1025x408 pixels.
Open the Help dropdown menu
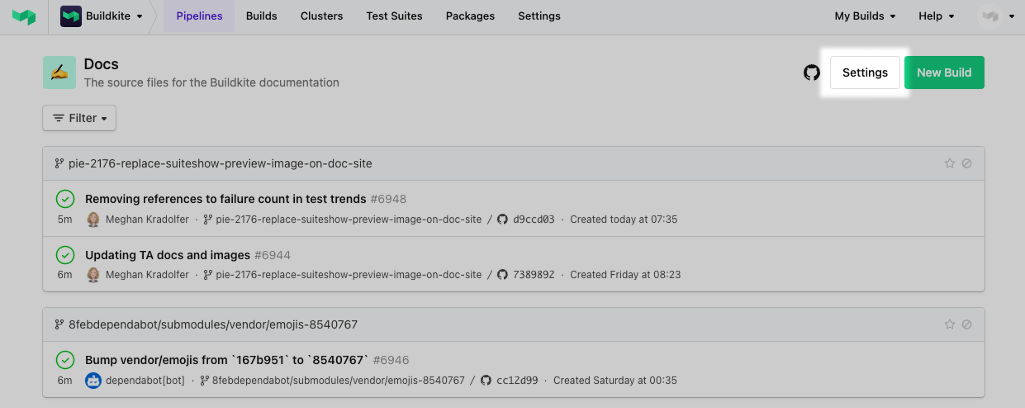[936, 16]
